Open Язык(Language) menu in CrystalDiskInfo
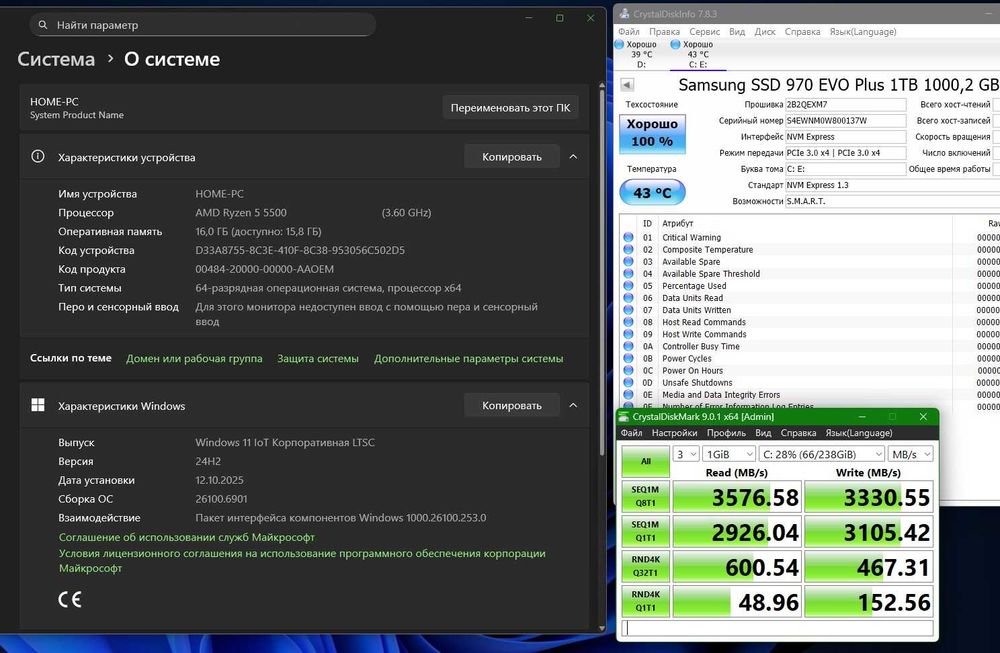Image resolution: width=1000 pixels, height=653 pixels. [863, 32]
